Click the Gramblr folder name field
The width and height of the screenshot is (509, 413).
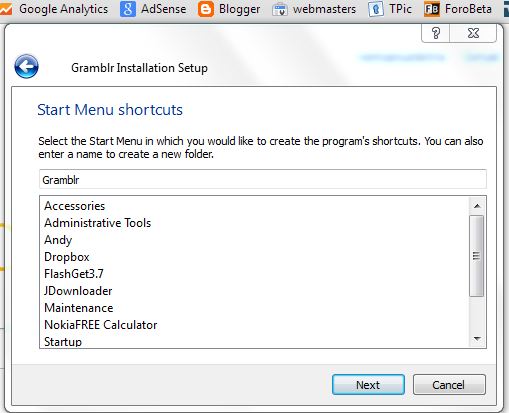point(263,179)
